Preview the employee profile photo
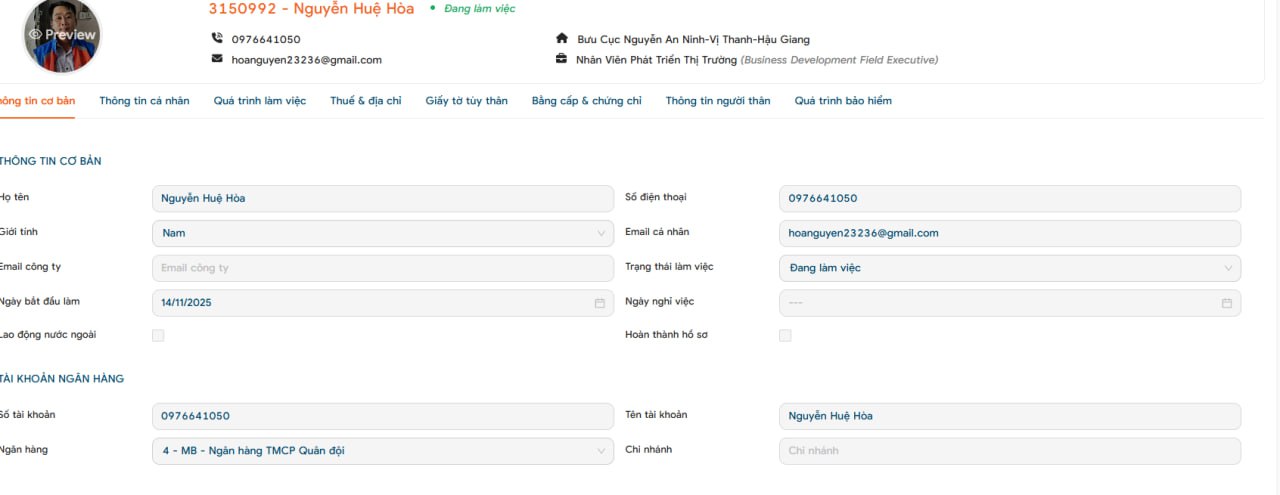 click(62, 34)
